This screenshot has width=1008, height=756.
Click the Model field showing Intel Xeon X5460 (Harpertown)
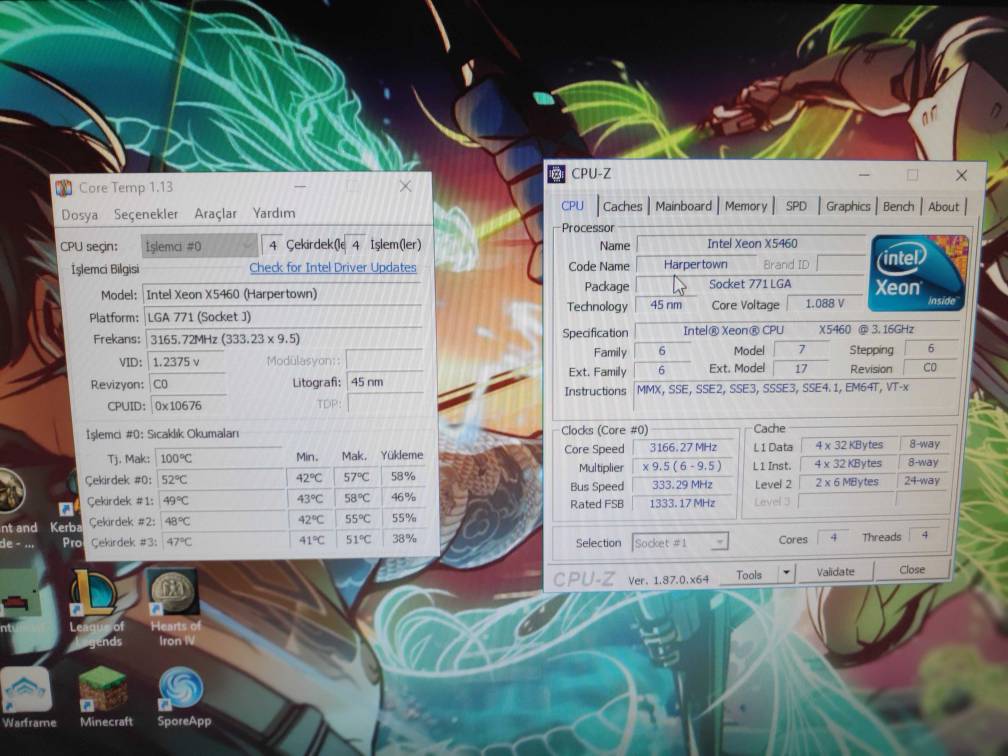coord(281,294)
